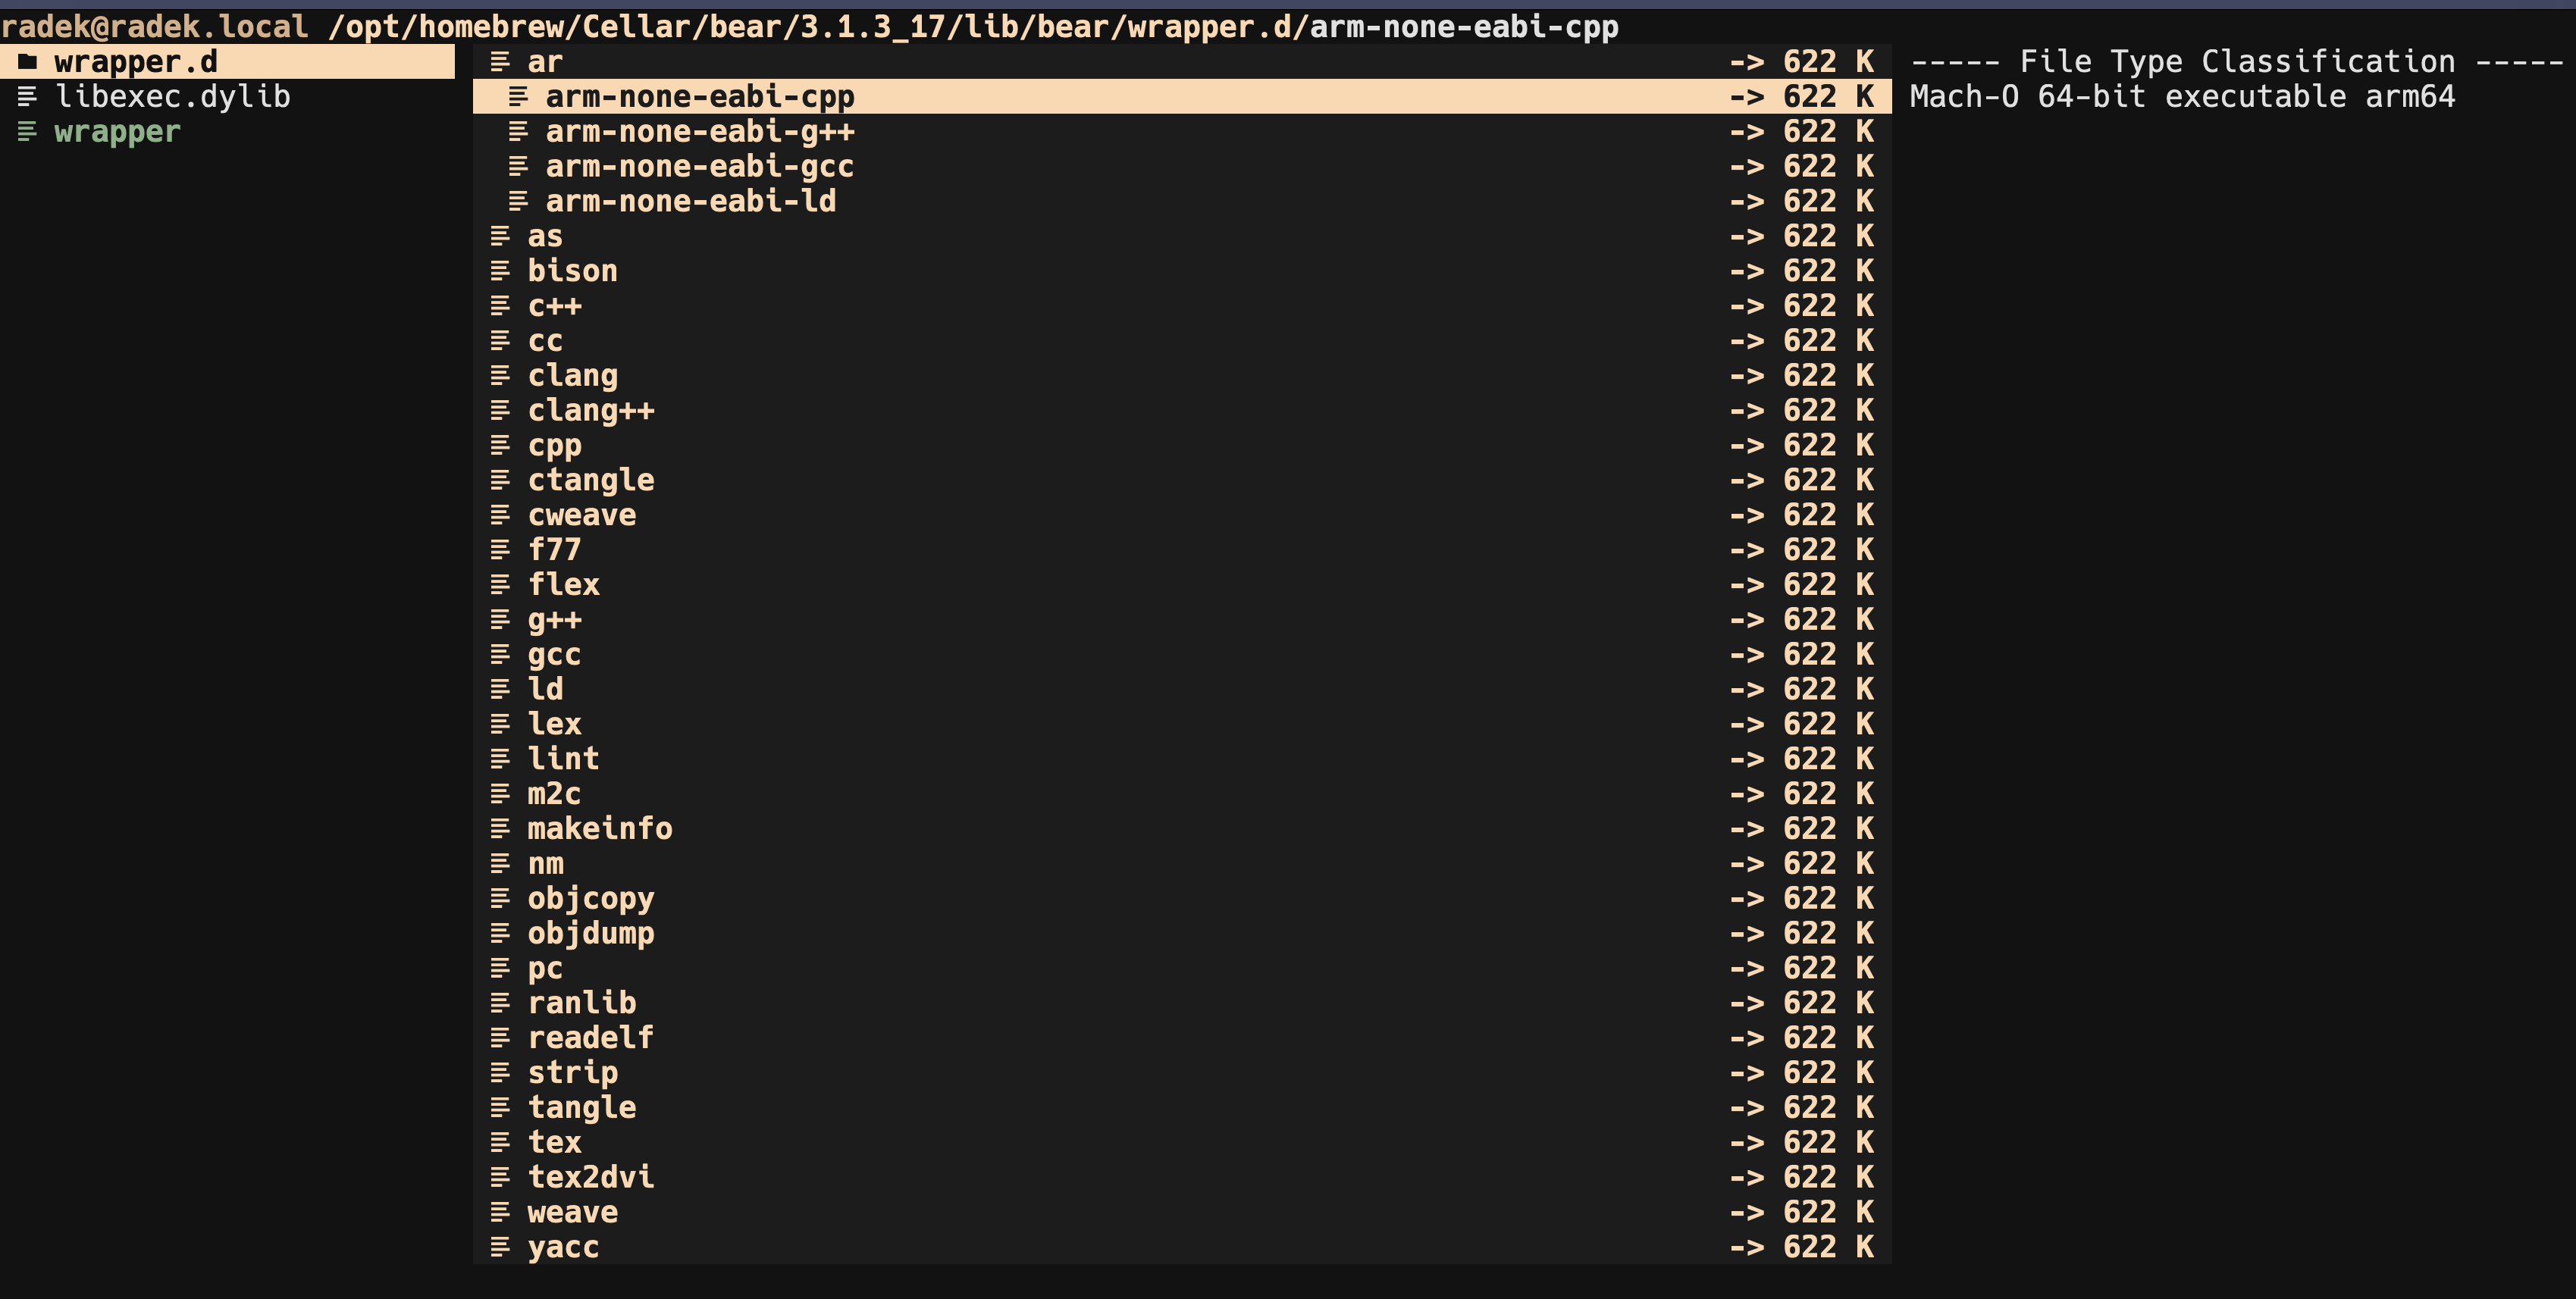Select the nm file entry
The image size is (2576, 1299).
[545, 863]
